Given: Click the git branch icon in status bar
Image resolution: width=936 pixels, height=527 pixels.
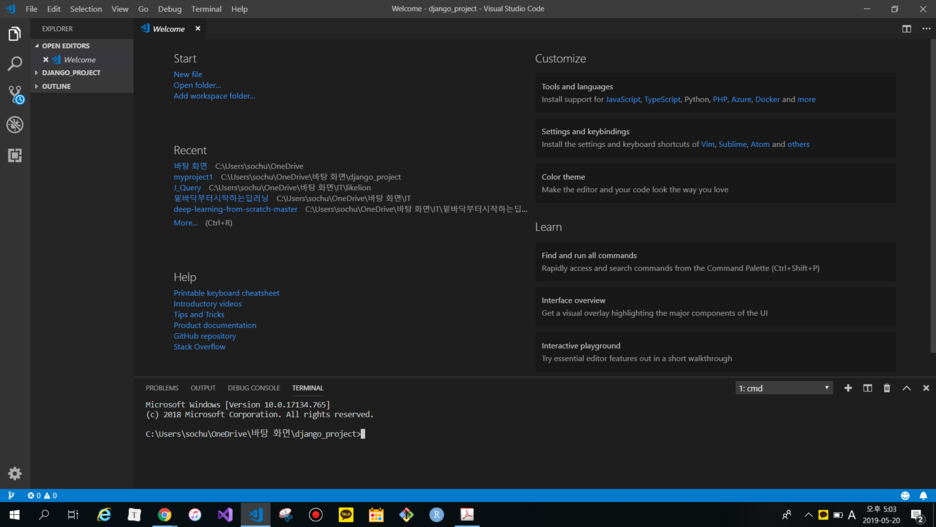Looking at the screenshot, I should [11, 495].
